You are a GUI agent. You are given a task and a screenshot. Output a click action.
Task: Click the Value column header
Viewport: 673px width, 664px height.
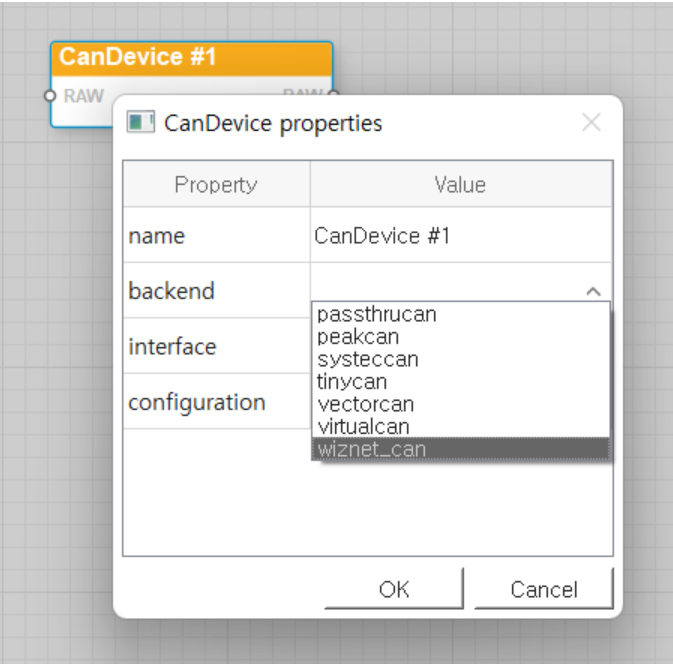[460, 185]
